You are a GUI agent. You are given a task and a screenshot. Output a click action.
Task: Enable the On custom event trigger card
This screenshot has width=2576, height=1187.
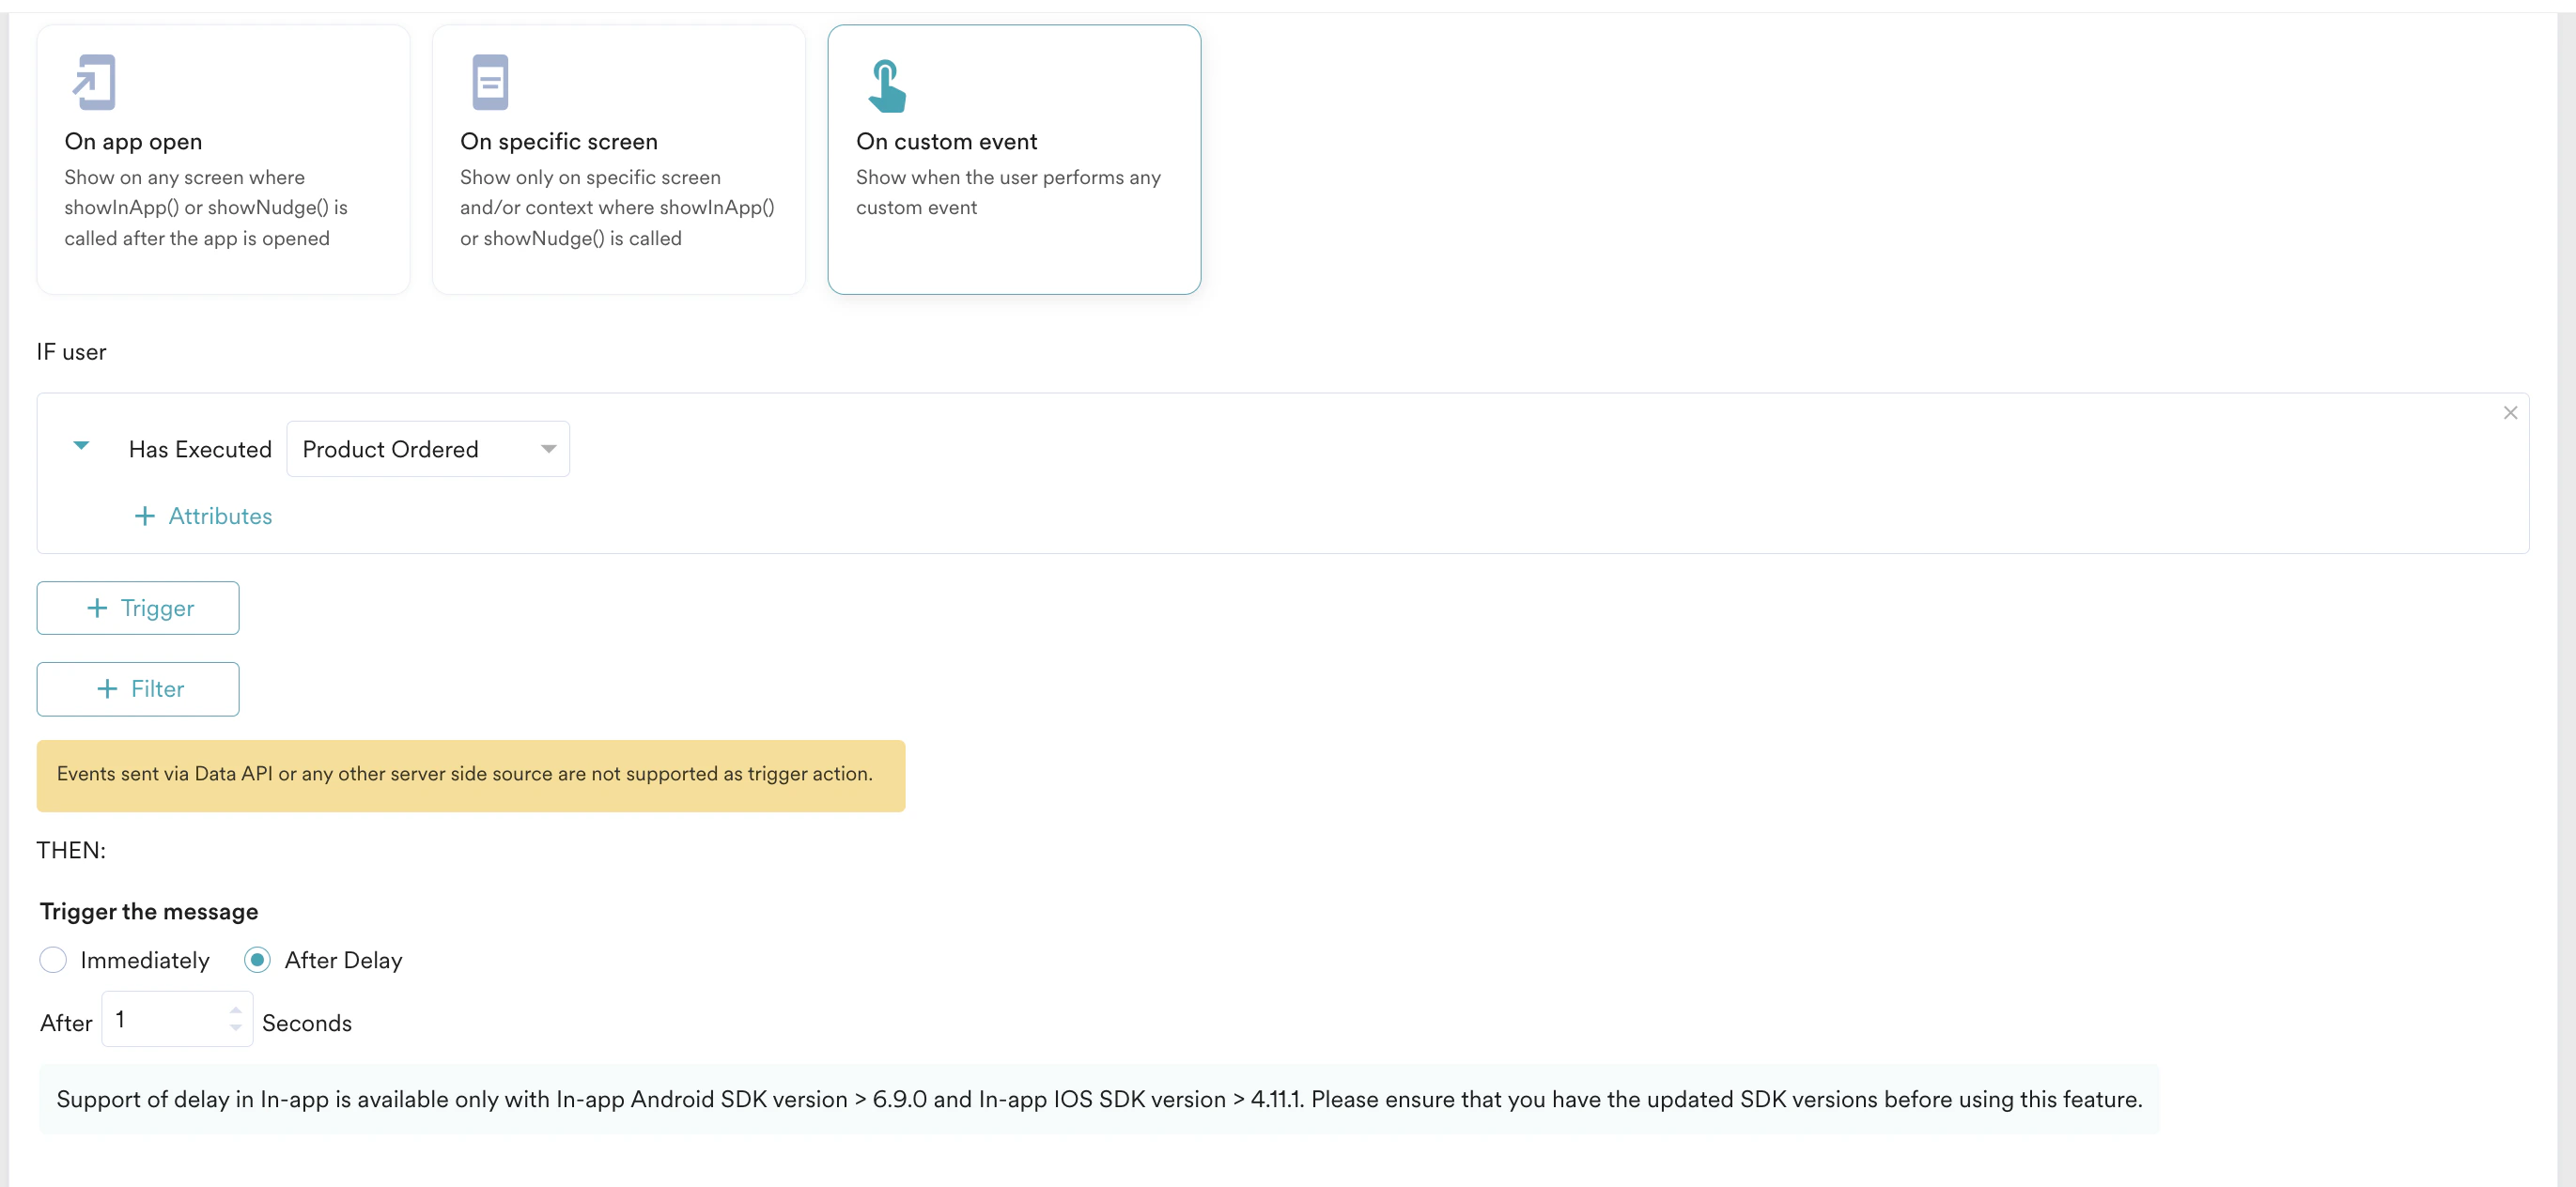(1014, 160)
